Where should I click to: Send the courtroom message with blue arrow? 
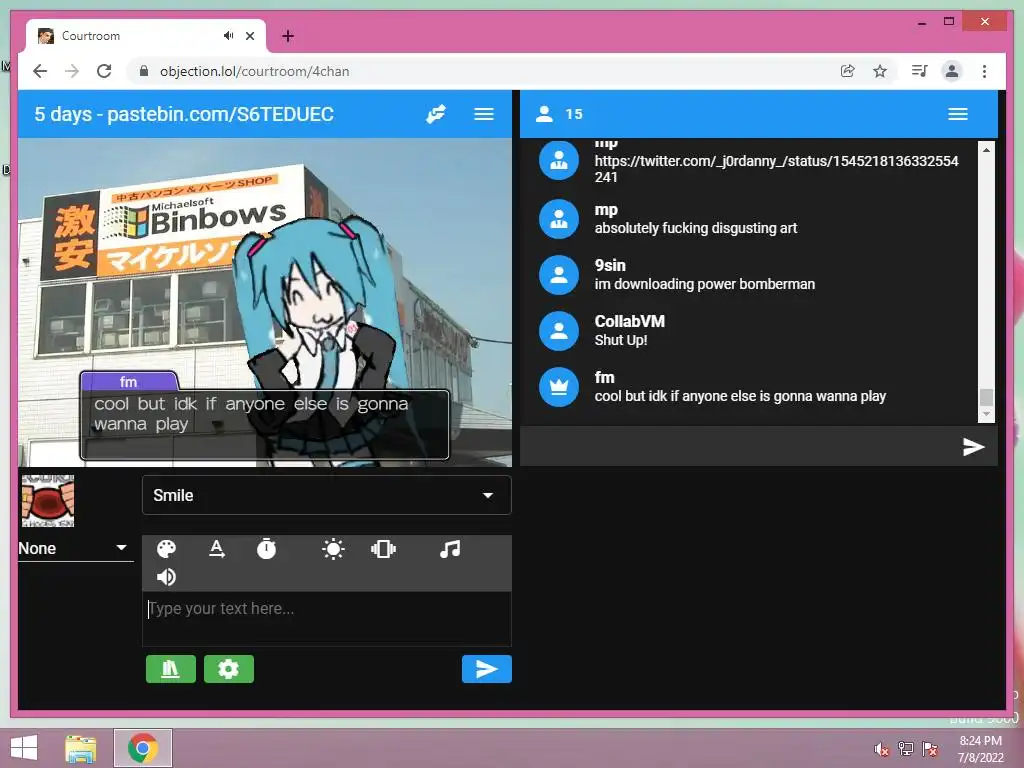point(487,669)
